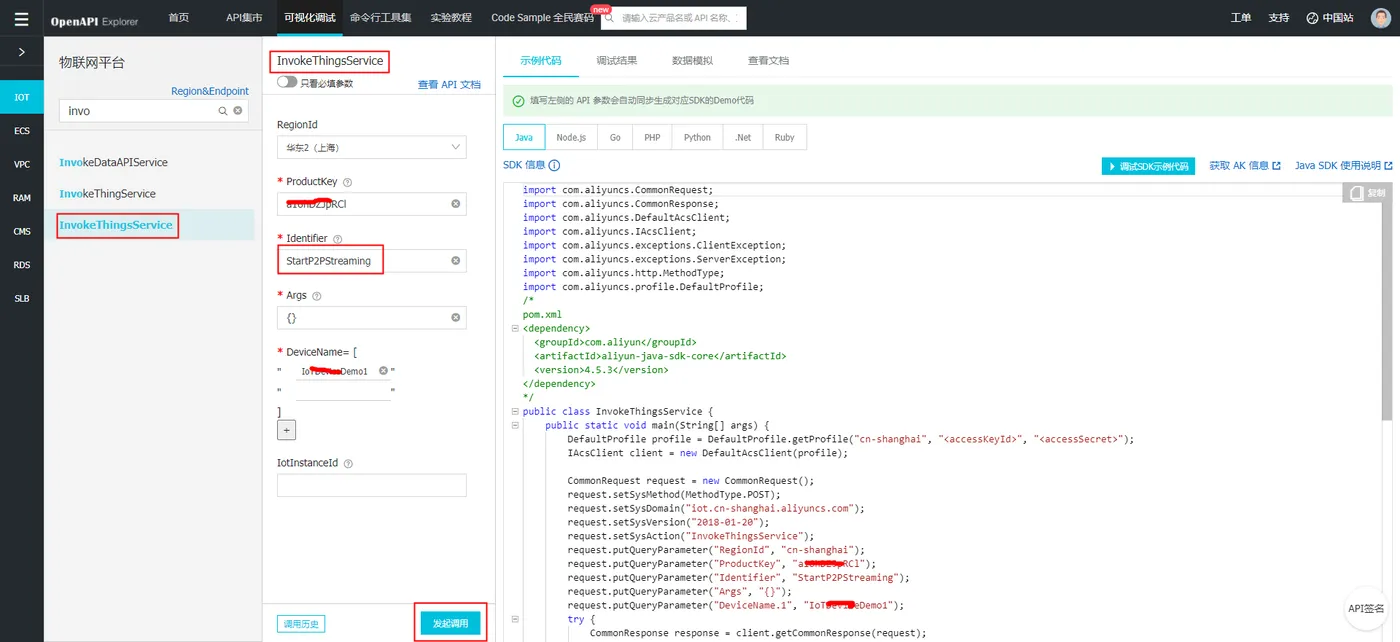Select the Go language tab
The image size is (1400, 642).
(615, 137)
